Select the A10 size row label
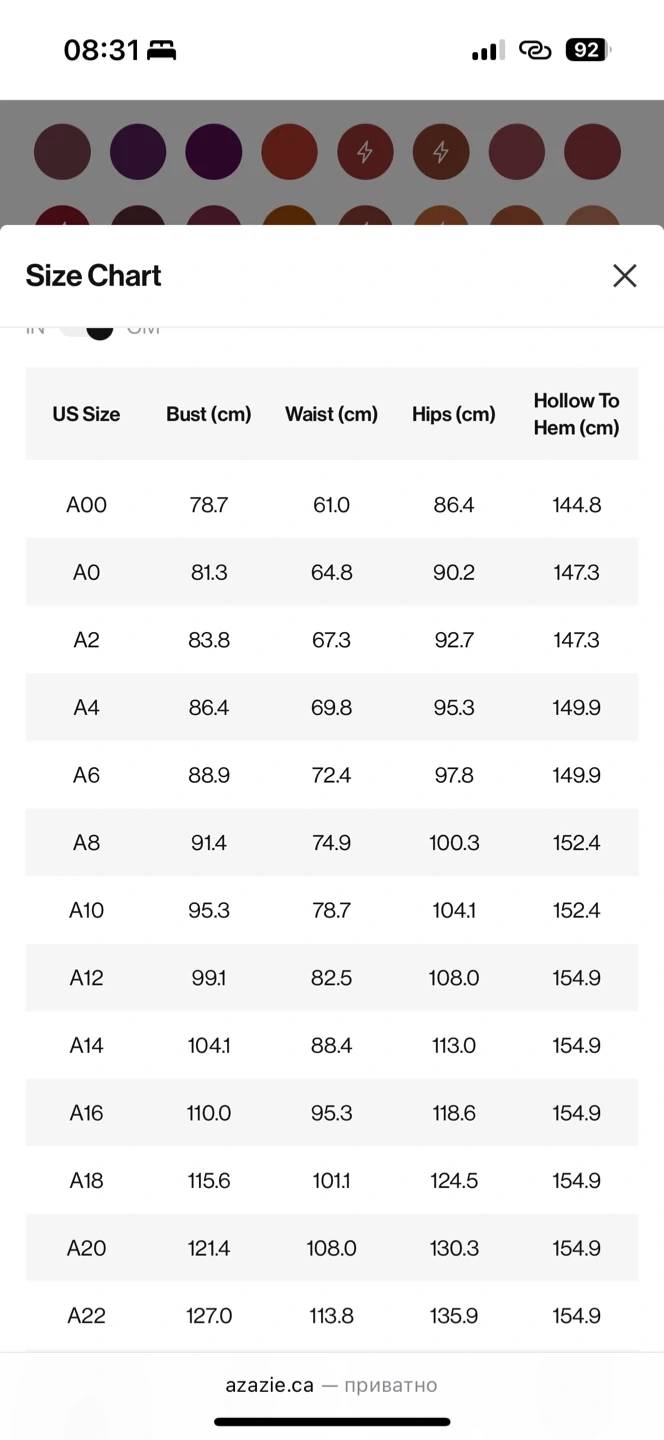Viewport: 664px width, 1440px height. (x=86, y=910)
